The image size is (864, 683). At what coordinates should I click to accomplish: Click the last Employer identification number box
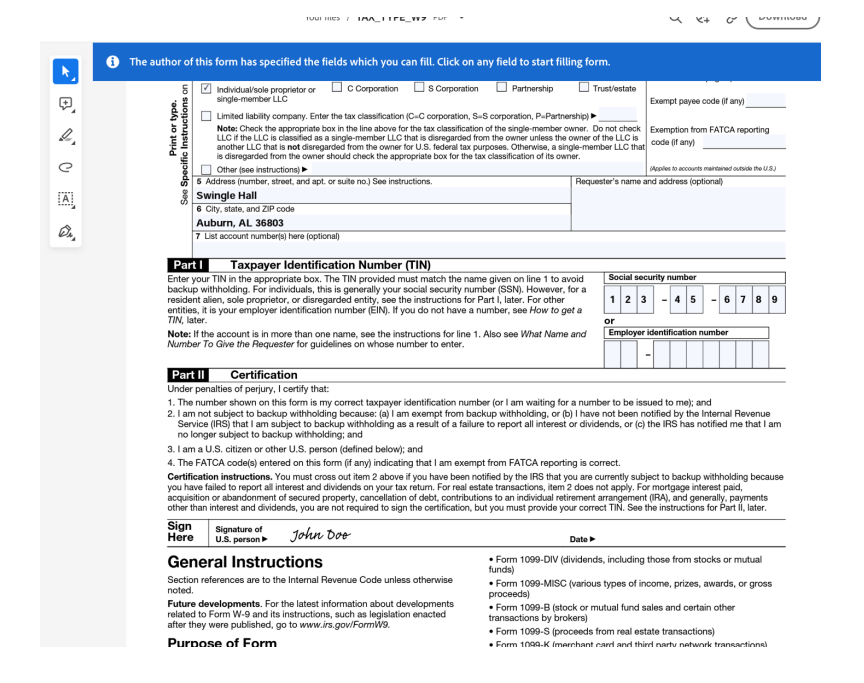tap(760, 354)
